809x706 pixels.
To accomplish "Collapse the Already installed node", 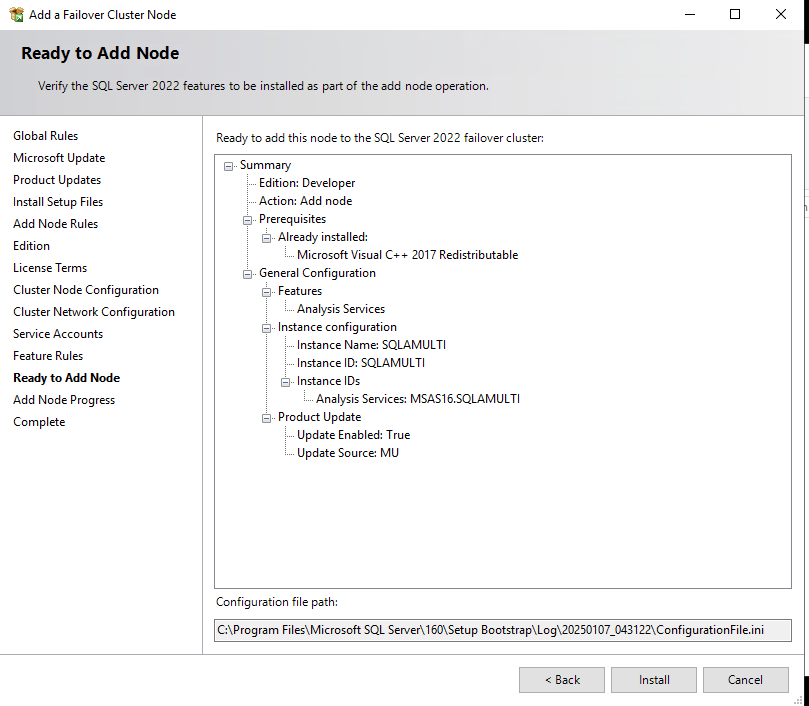I will (x=266, y=238).
